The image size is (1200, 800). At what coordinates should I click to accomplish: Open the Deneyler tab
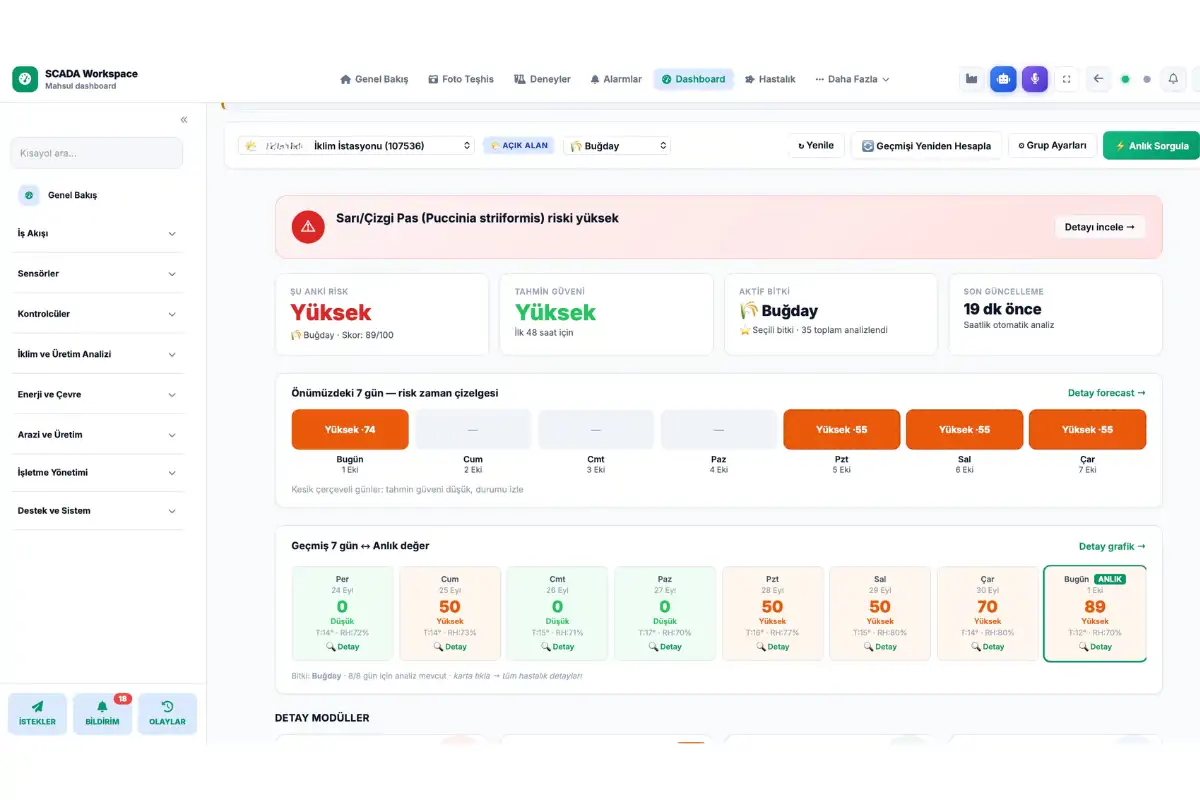[x=542, y=79]
